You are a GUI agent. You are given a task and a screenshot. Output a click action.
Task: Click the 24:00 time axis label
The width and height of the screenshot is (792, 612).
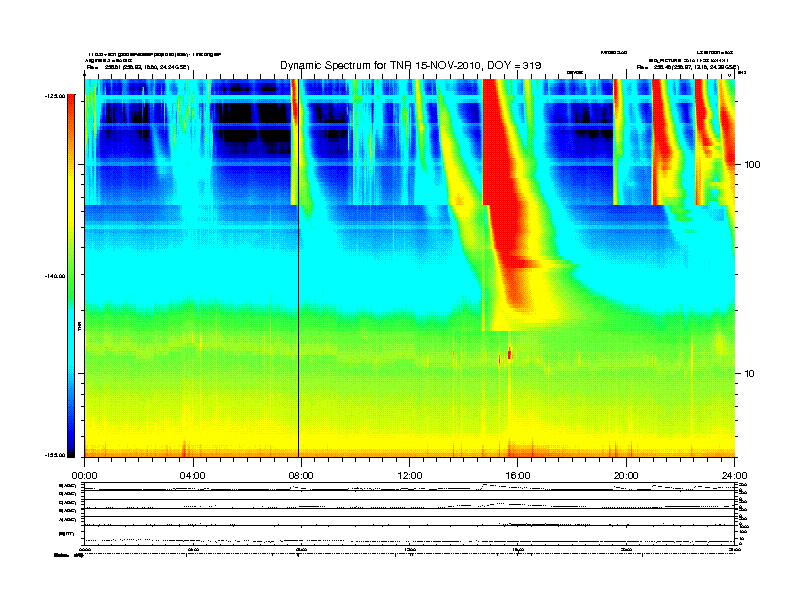click(734, 476)
